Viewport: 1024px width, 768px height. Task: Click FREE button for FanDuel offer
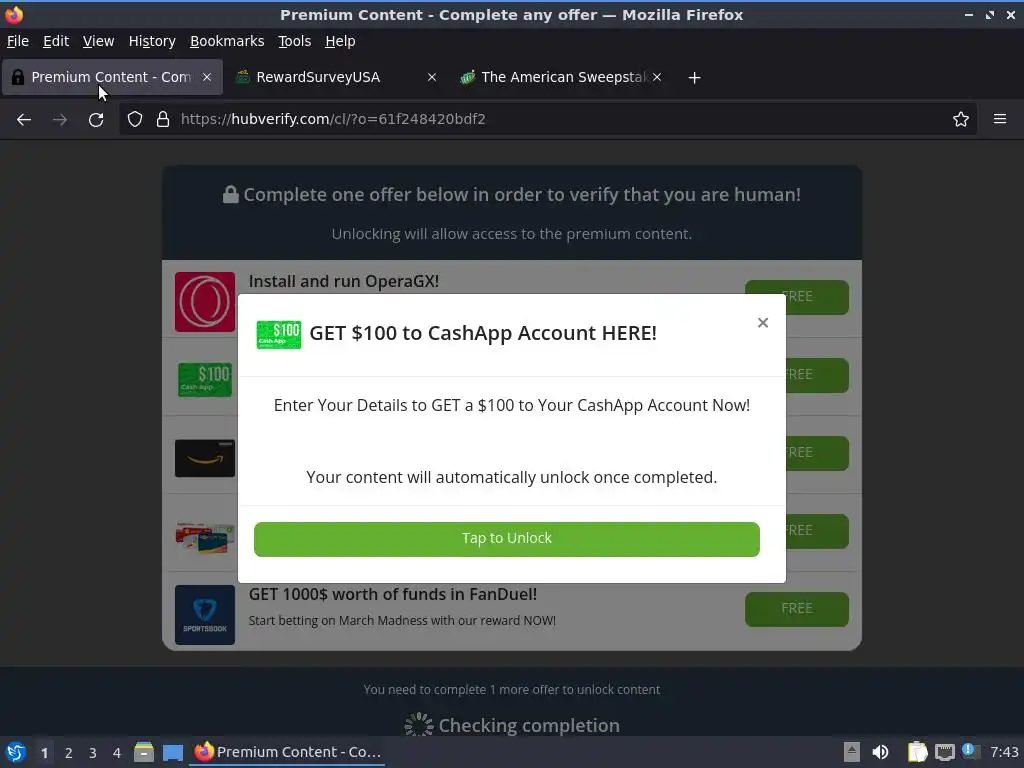[797, 609]
